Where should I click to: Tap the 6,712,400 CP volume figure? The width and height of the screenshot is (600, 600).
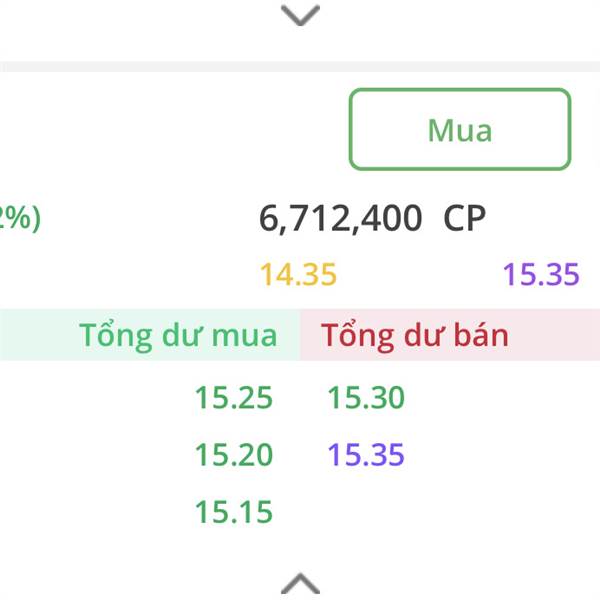[372, 218]
